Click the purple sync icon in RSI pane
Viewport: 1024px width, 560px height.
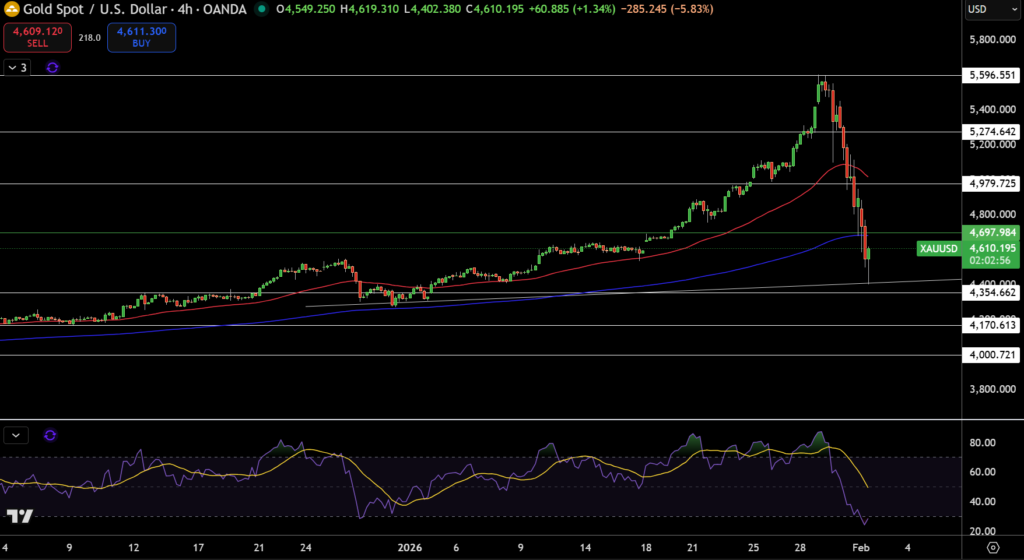pyautogui.click(x=51, y=435)
